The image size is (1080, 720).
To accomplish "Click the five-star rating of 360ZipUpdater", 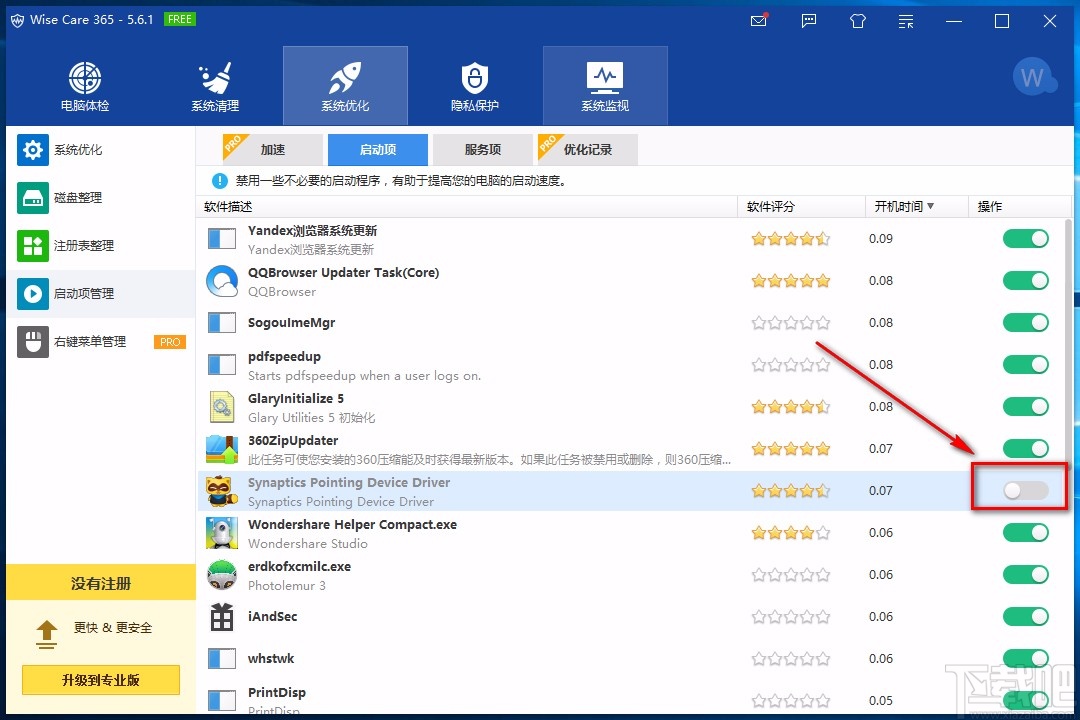I will pyautogui.click(x=791, y=449).
